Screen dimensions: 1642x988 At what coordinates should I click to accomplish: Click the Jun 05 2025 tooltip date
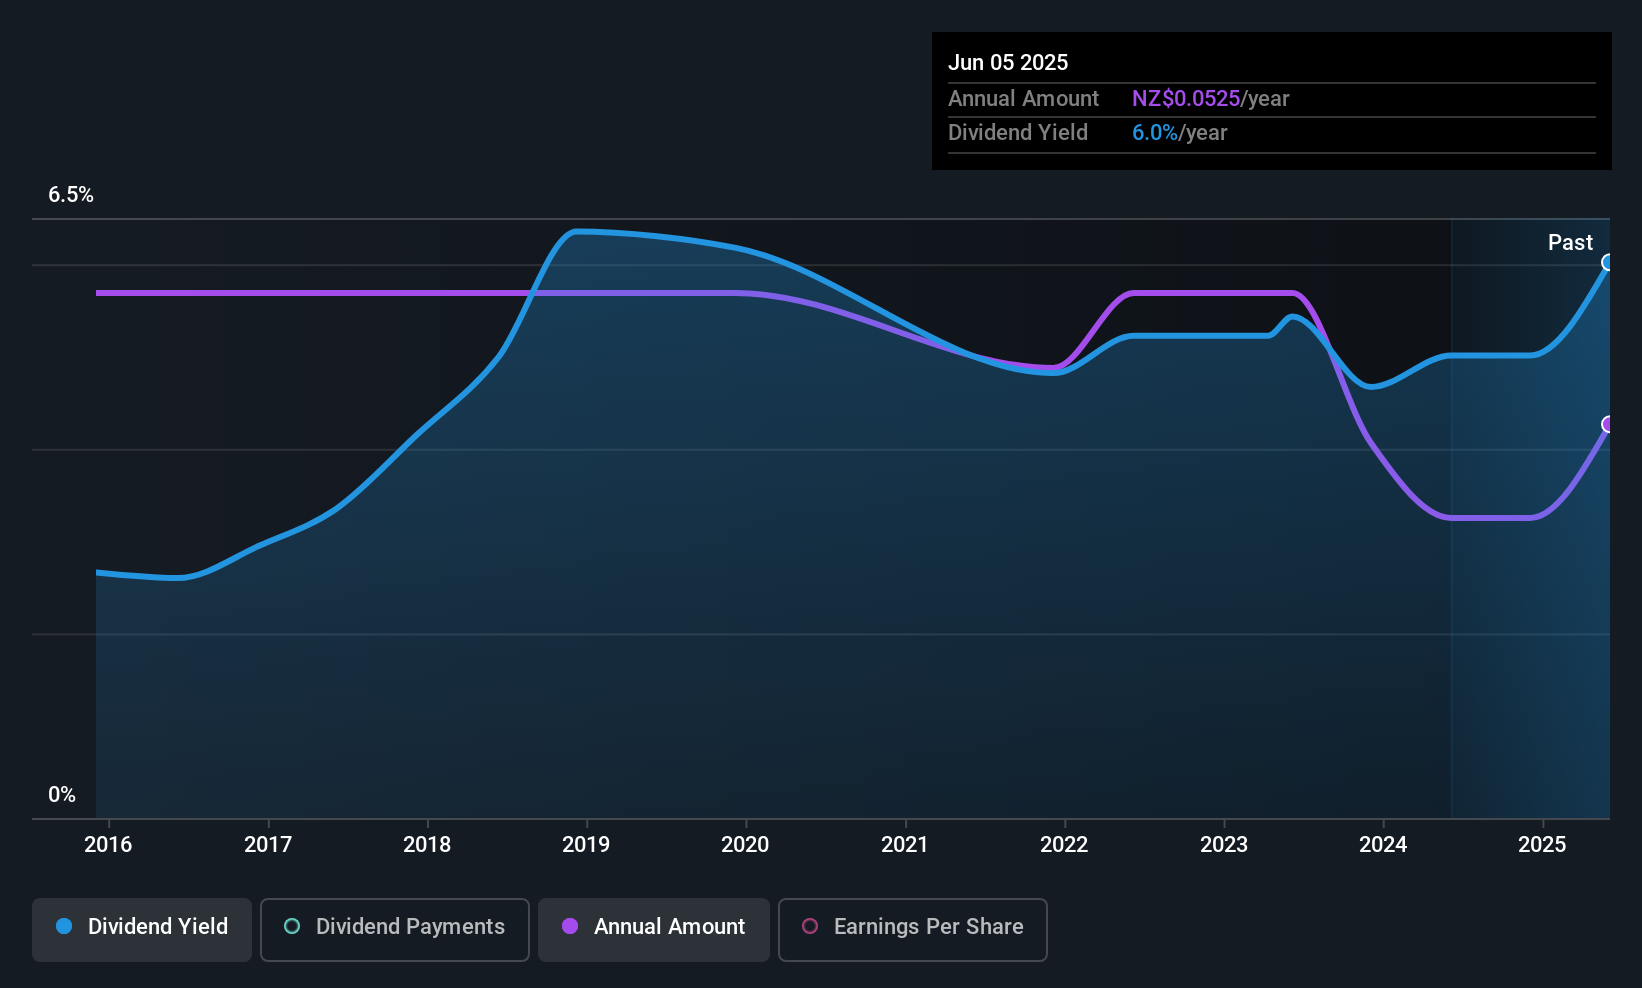(x=1008, y=62)
